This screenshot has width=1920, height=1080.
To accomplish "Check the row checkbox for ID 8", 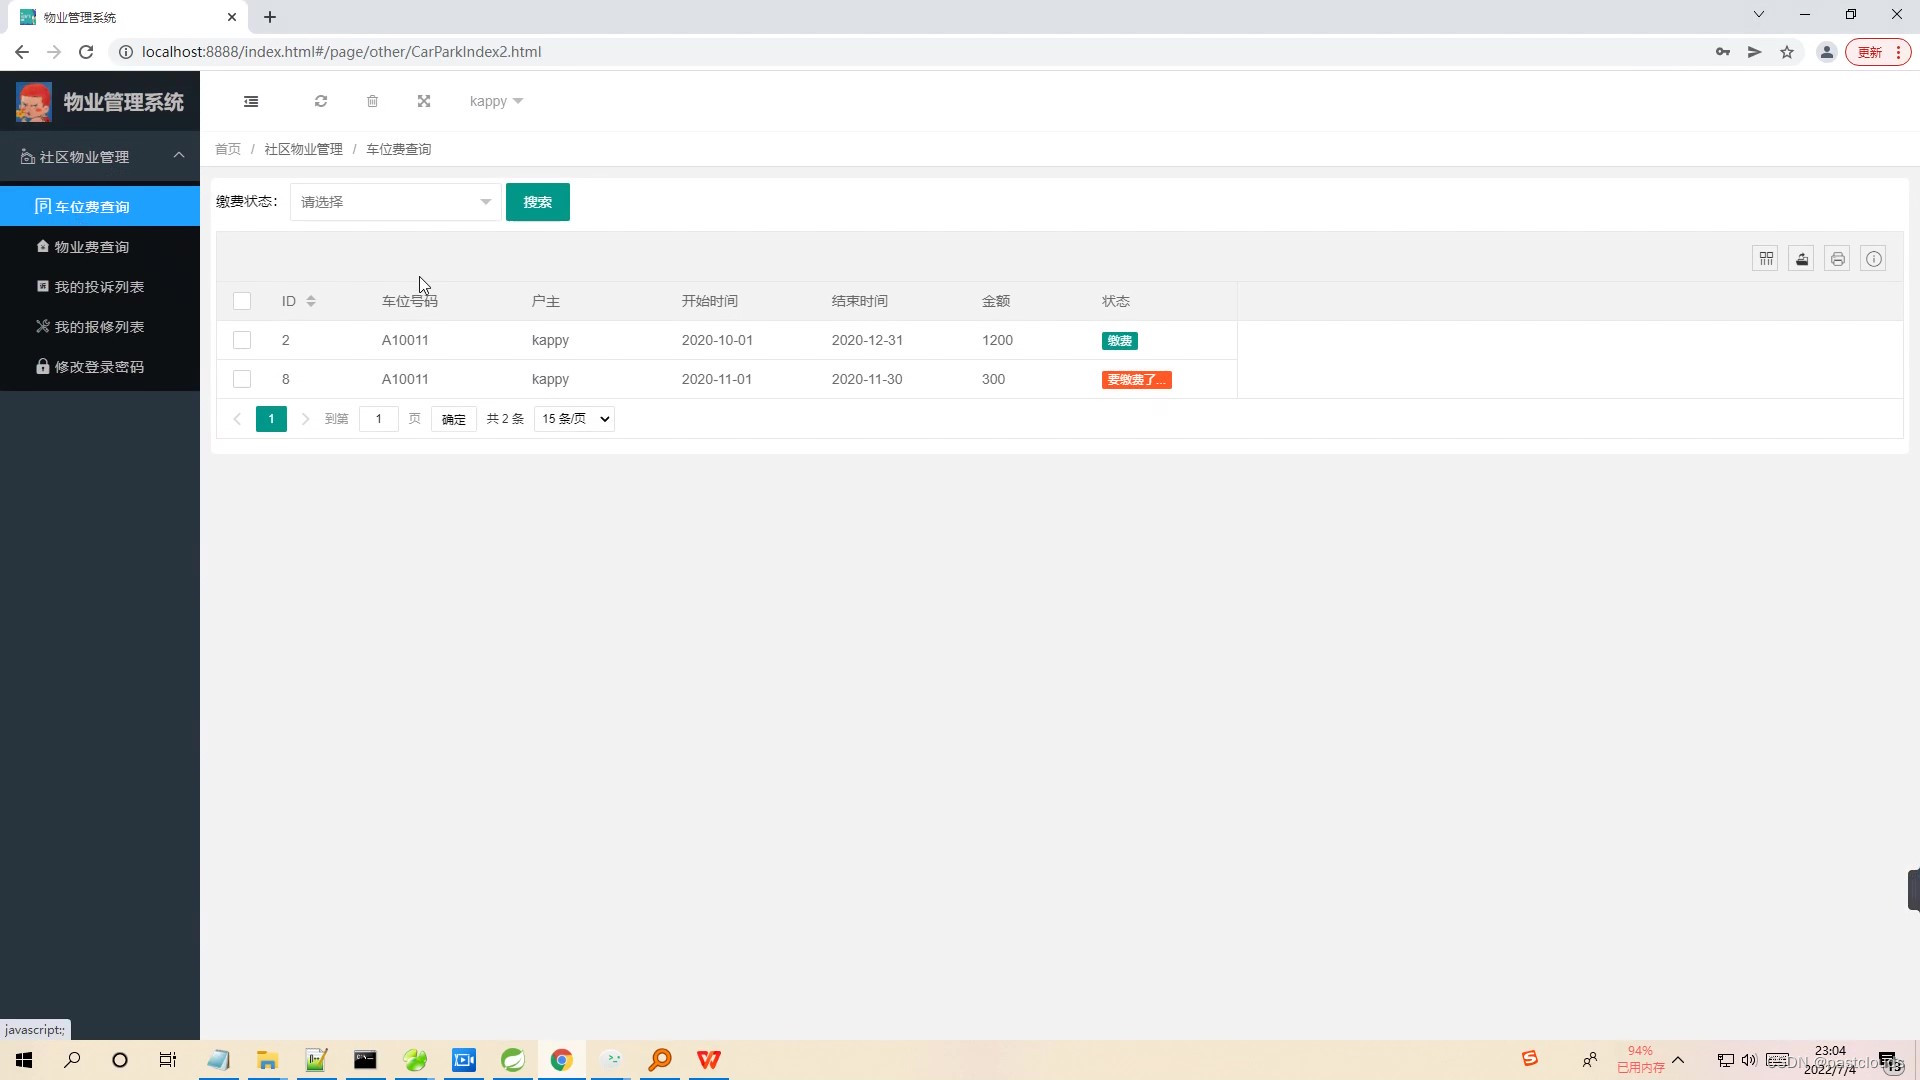I will (x=241, y=379).
